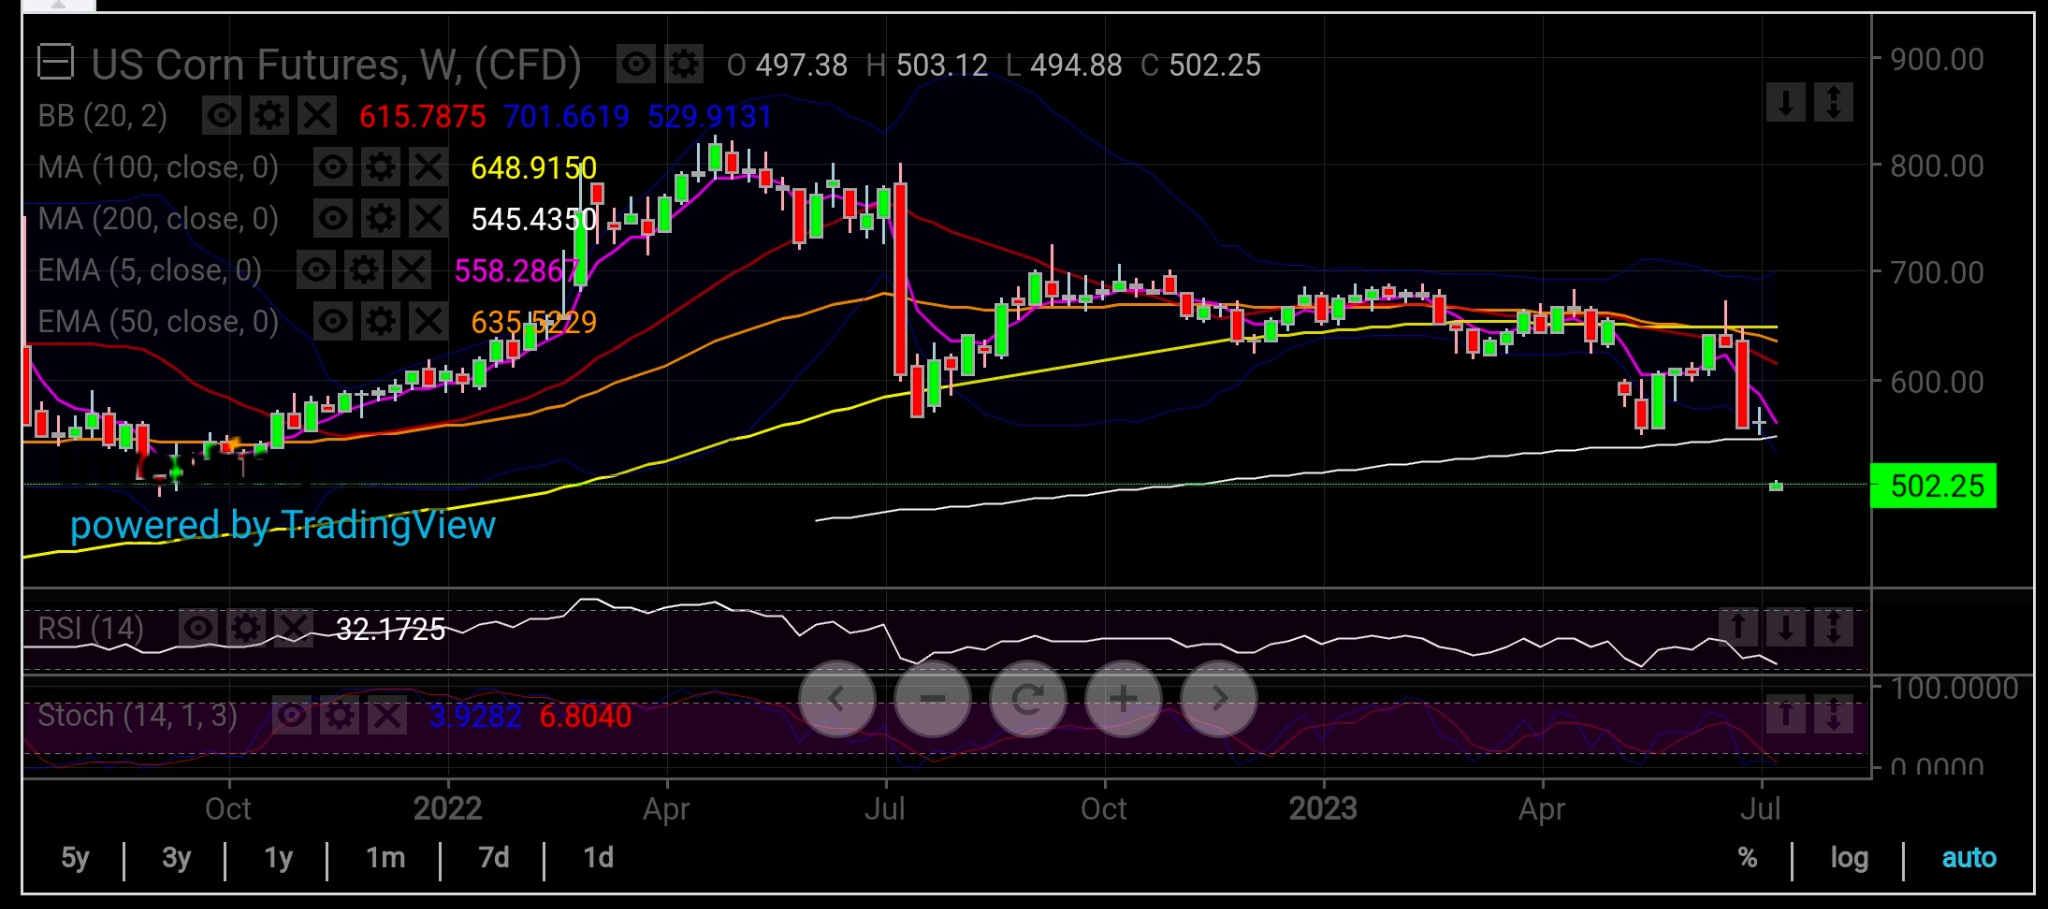Maximize the RSI pane

[x=1833, y=627]
